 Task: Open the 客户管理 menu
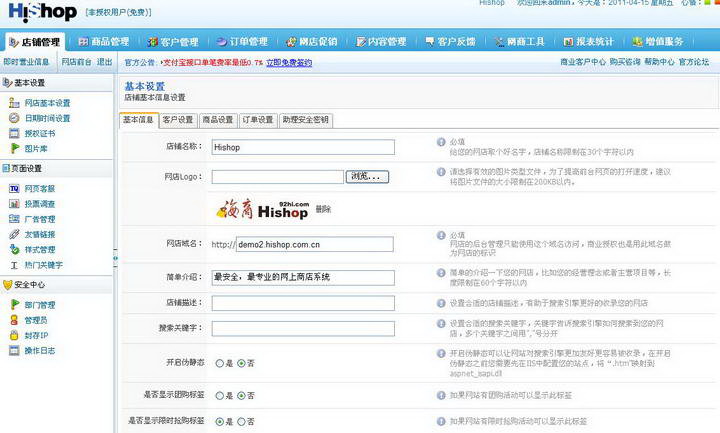(173, 42)
